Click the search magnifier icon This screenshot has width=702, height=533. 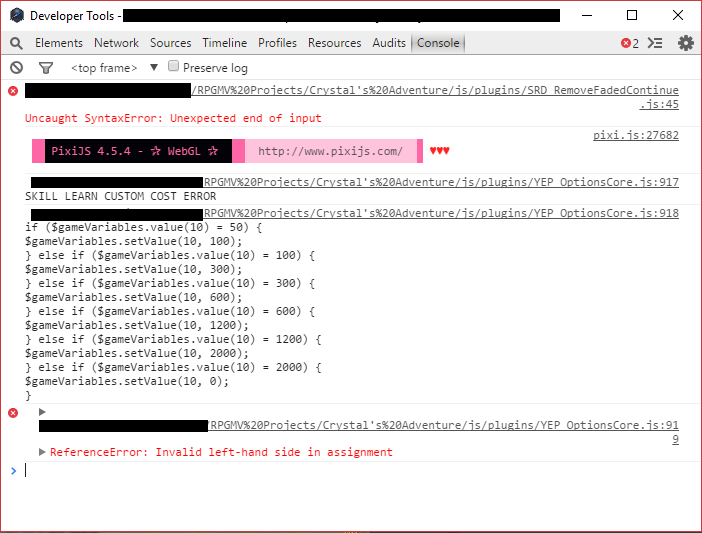(x=16, y=43)
